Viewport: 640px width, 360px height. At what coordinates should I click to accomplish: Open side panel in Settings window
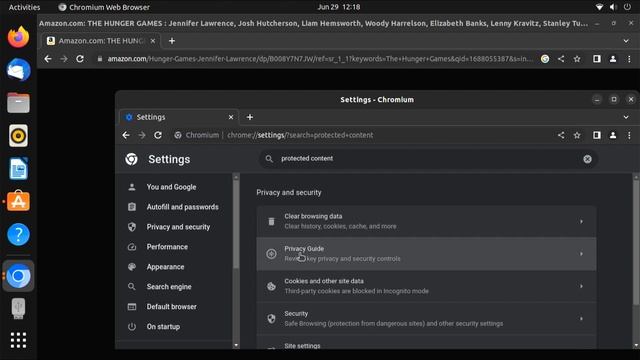point(597,135)
